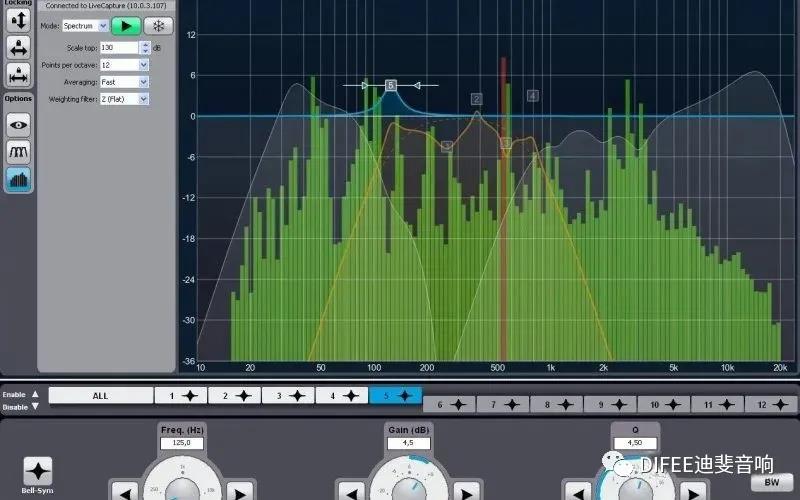800x500 pixels.
Task: Click the Bell-Sym filter type icon
Action: point(38,471)
